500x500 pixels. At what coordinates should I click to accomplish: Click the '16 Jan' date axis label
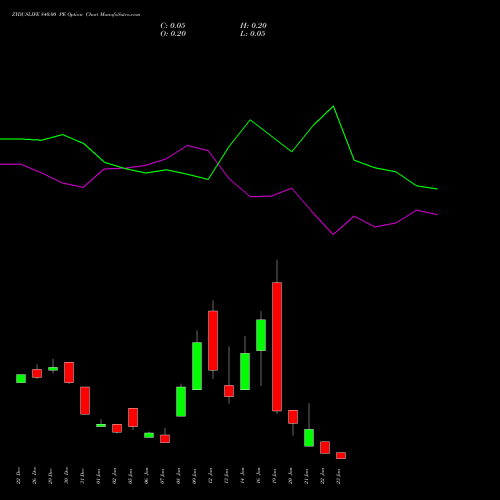point(259,476)
